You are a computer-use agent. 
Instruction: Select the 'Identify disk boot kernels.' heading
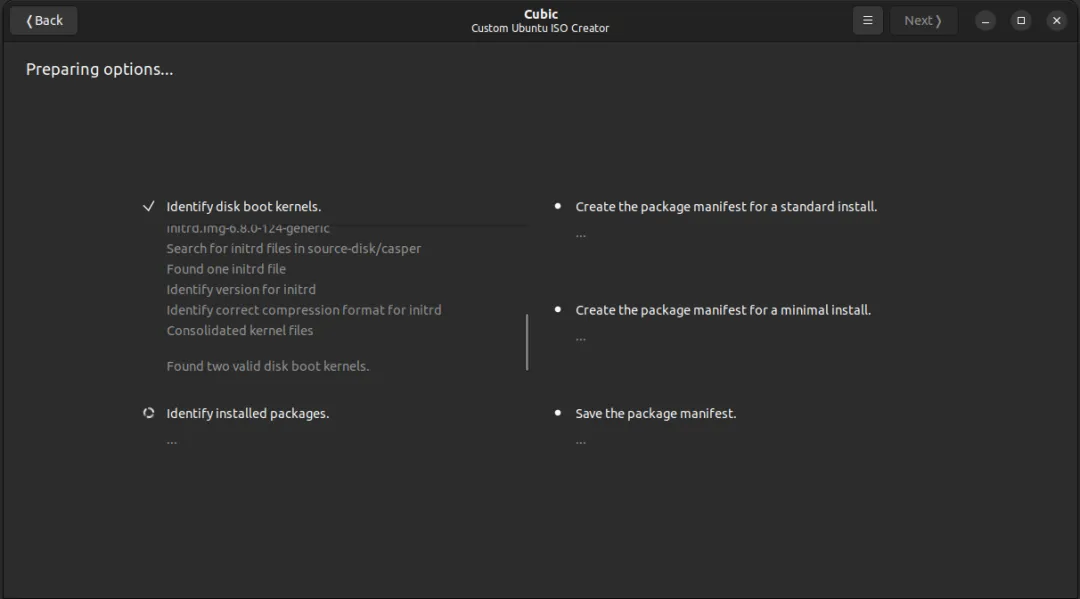[x=244, y=207]
